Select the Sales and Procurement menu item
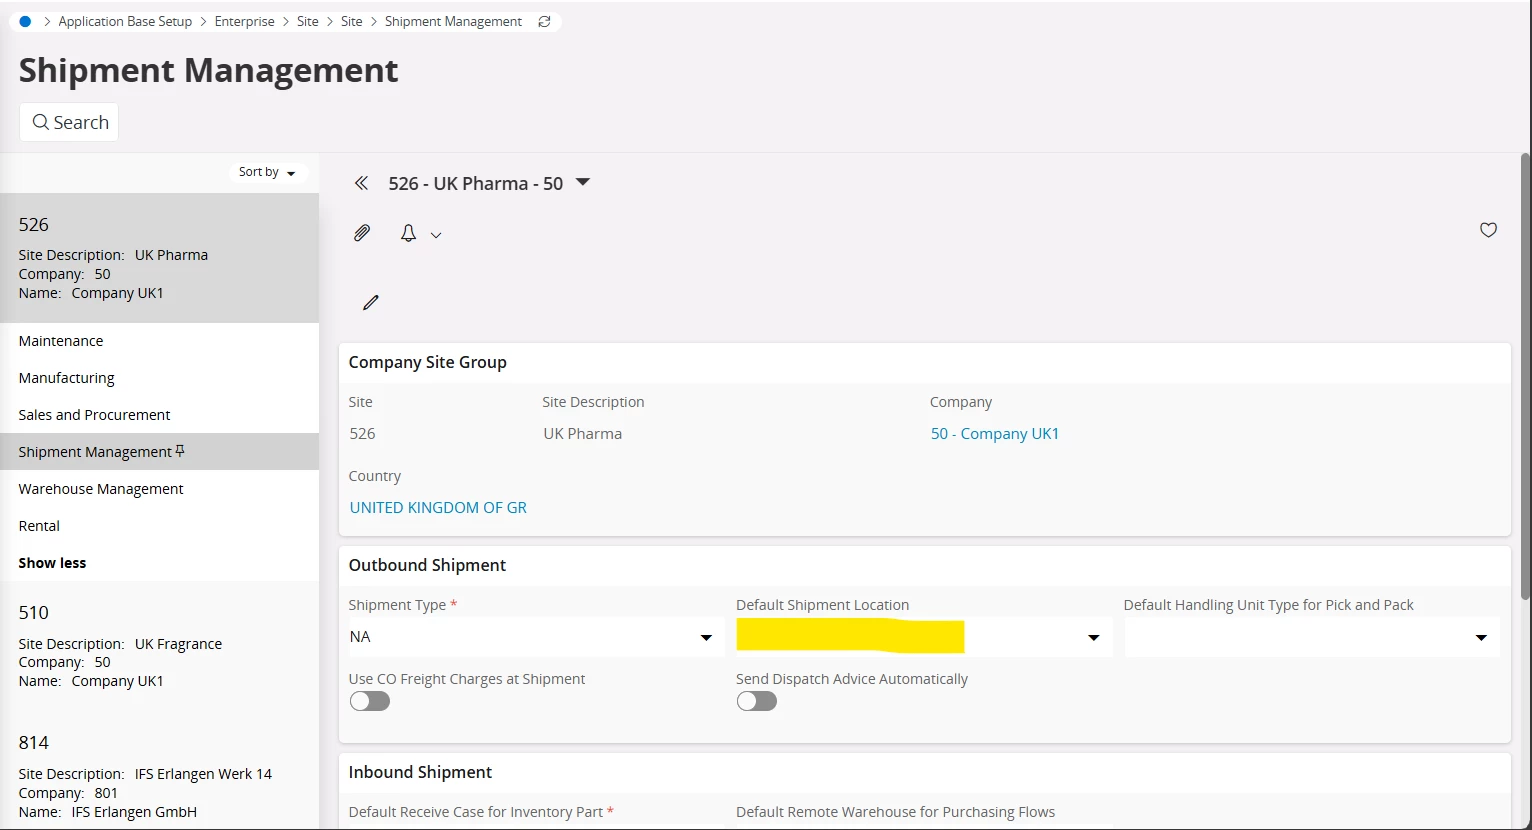This screenshot has width=1532, height=830. 94,415
